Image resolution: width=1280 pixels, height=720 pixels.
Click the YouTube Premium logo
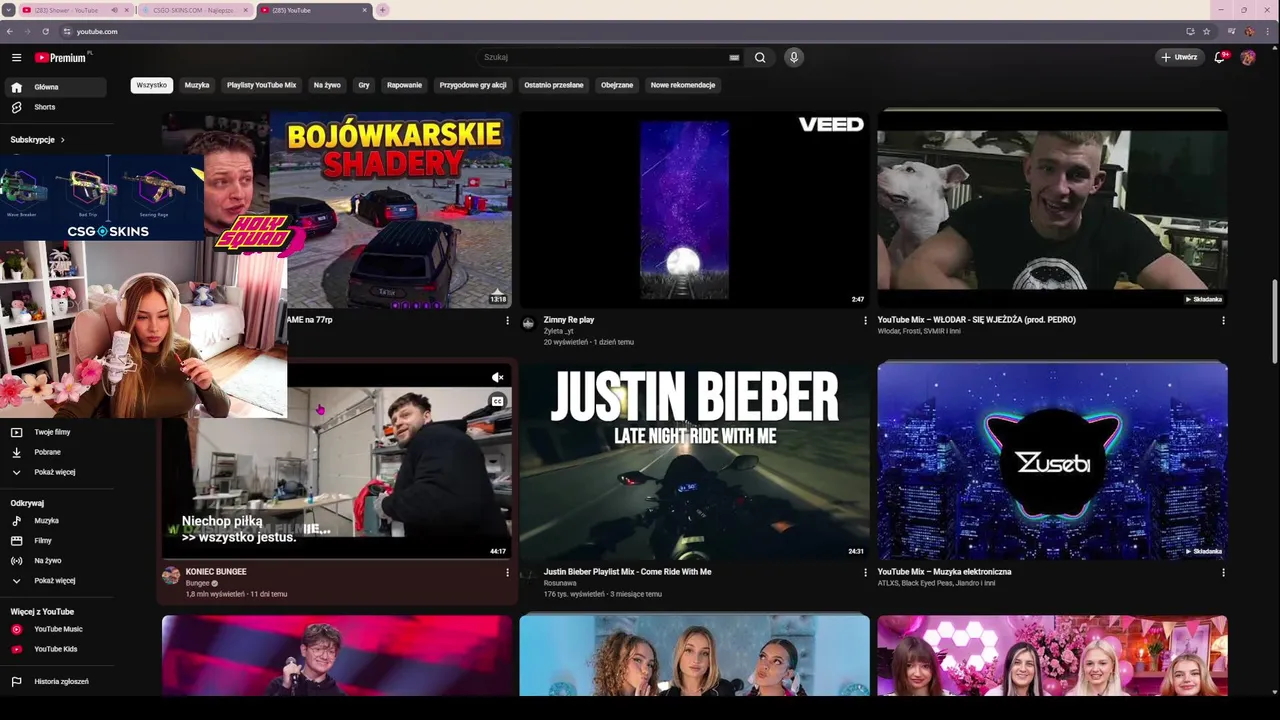[x=62, y=58]
